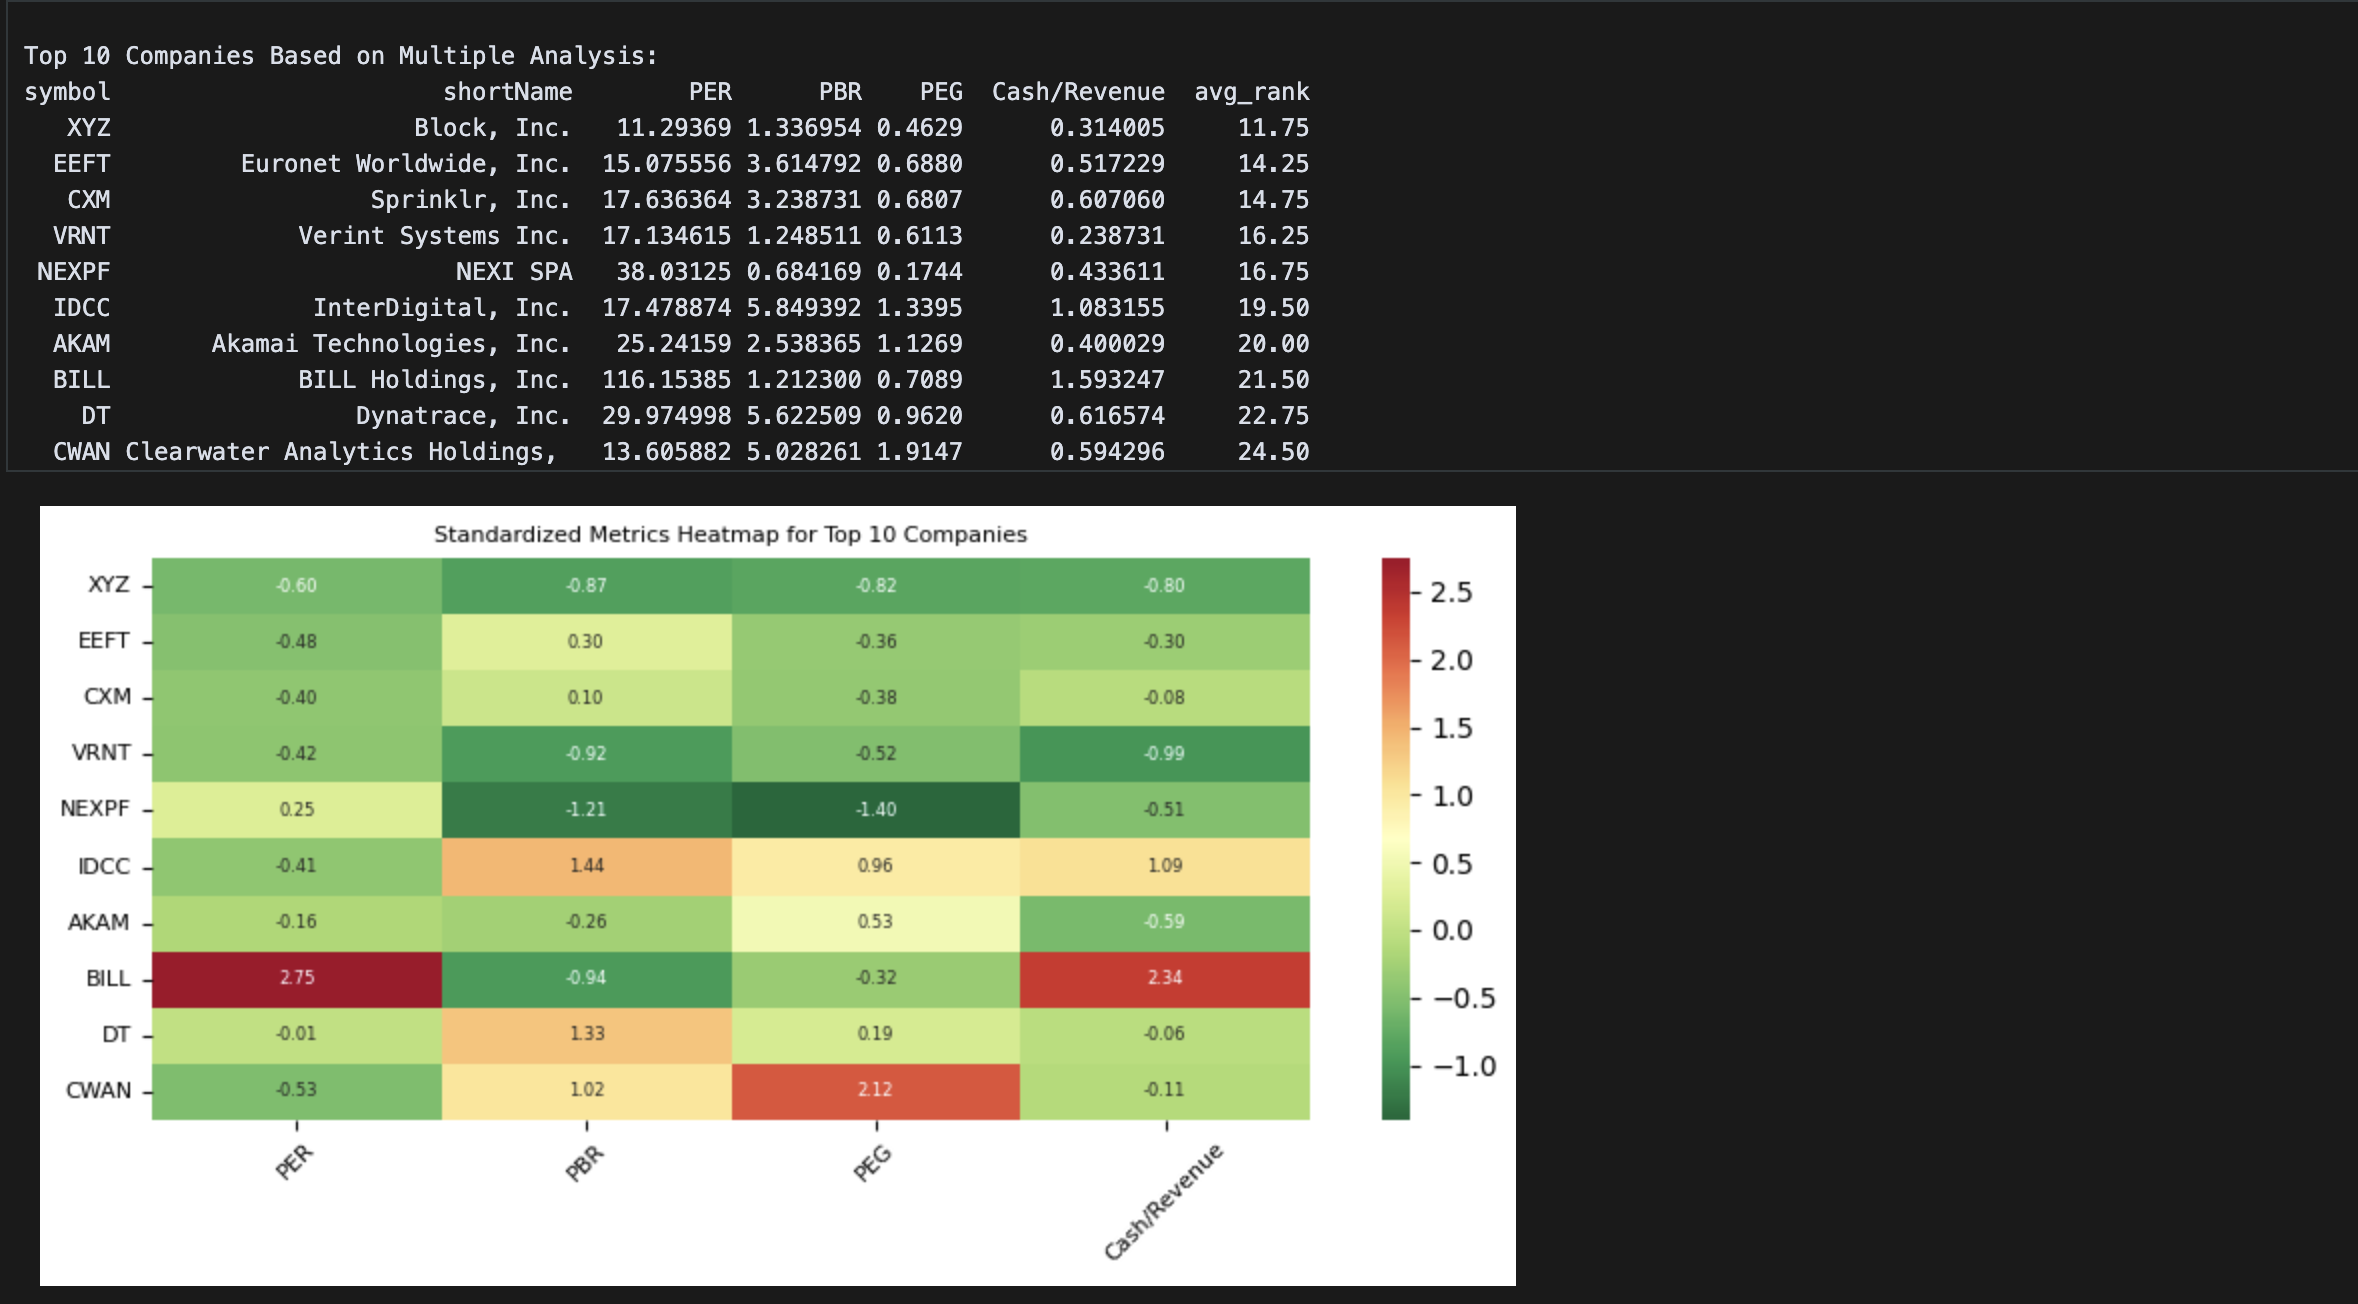Click the EEFT PBR cell 0.30
The image size is (2358, 1304).
[x=586, y=642]
